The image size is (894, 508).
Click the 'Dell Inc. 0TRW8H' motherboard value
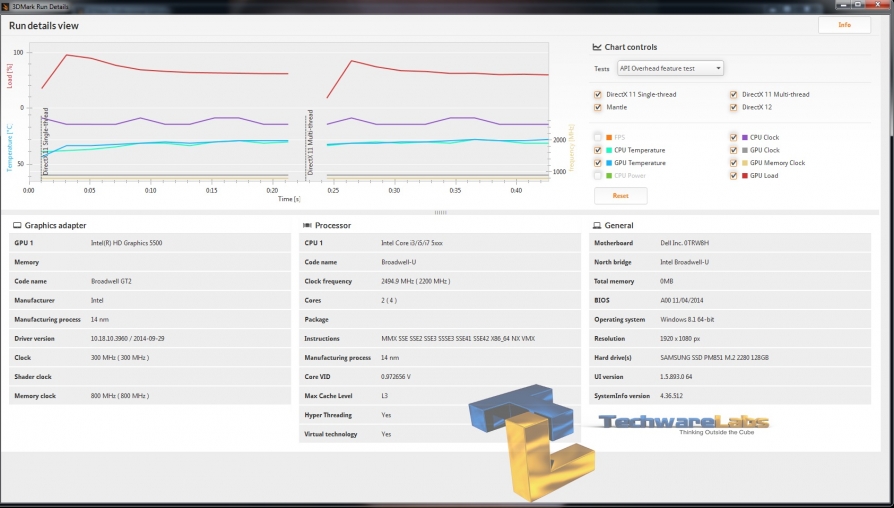[684, 243]
